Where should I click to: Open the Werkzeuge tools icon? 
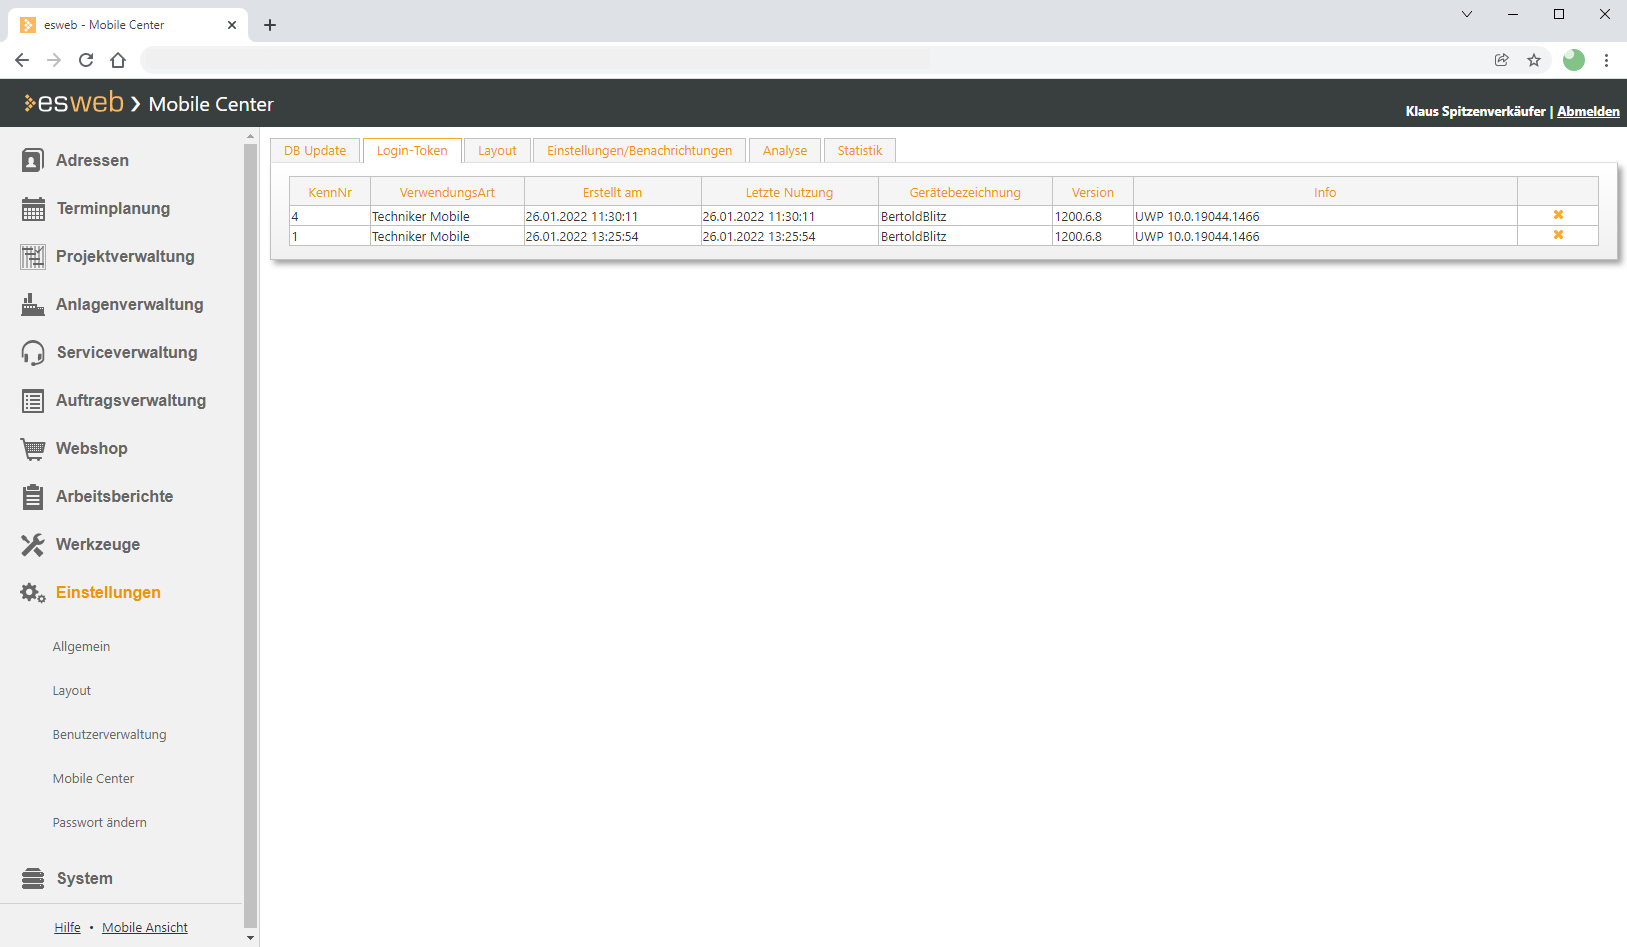pos(33,545)
